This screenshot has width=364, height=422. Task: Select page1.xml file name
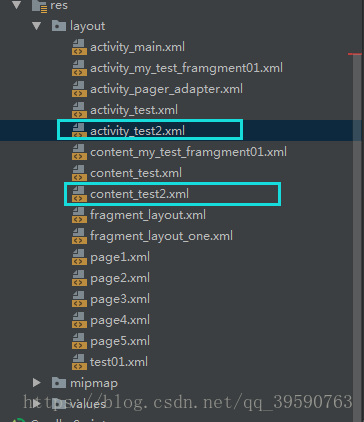pyautogui.click(x=120, y=258)
